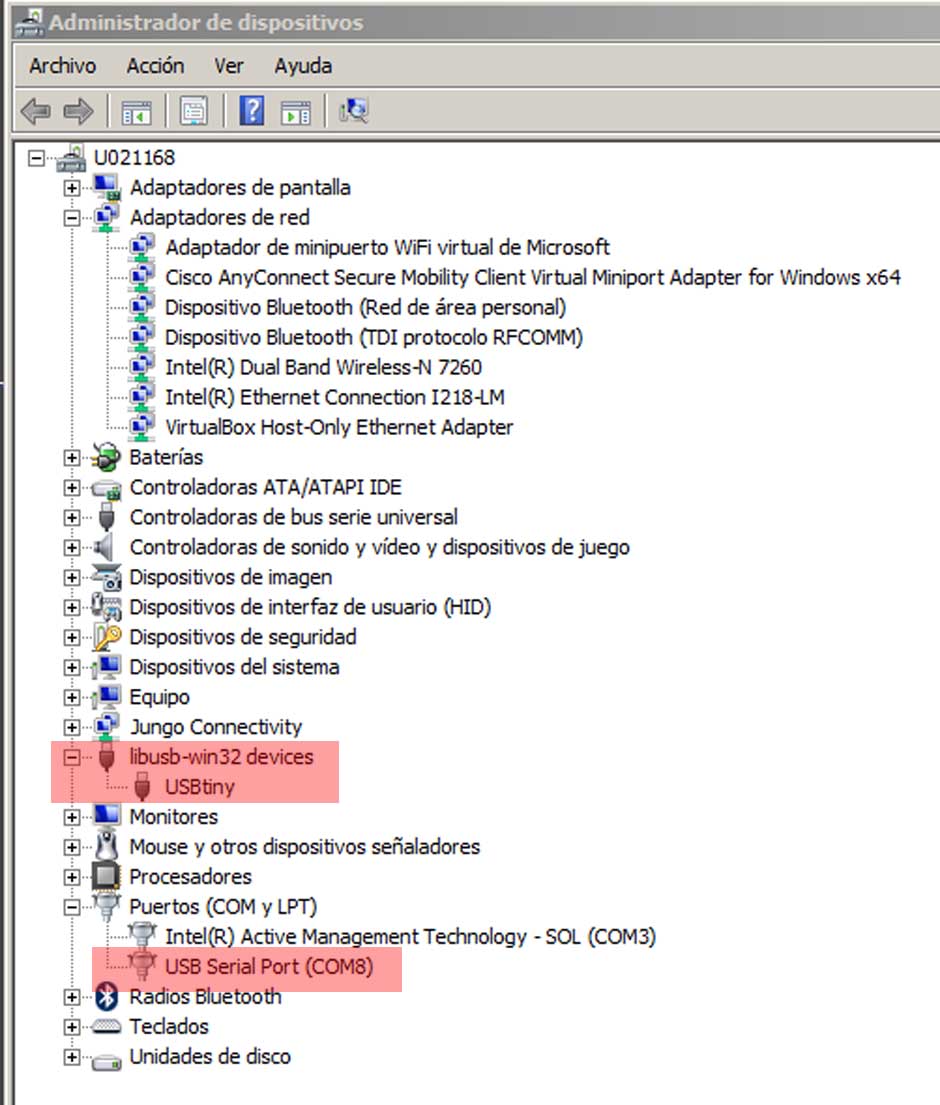Click the Back arrow toolbar icon

coord(36,111)
